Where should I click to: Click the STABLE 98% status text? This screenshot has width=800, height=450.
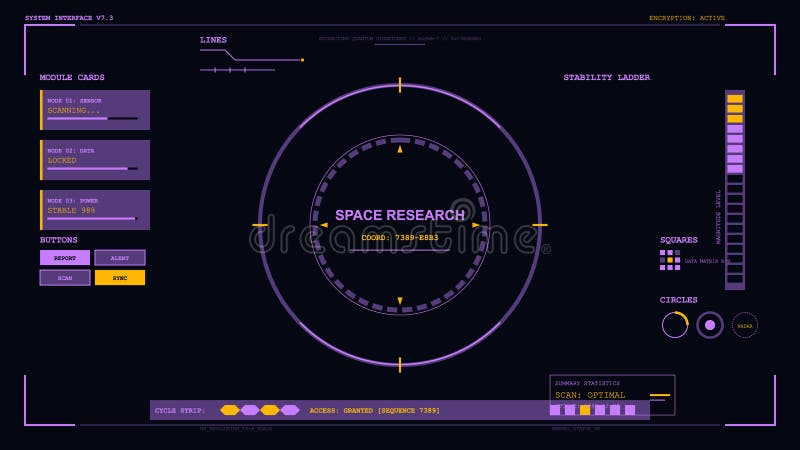tap(71, 210)
